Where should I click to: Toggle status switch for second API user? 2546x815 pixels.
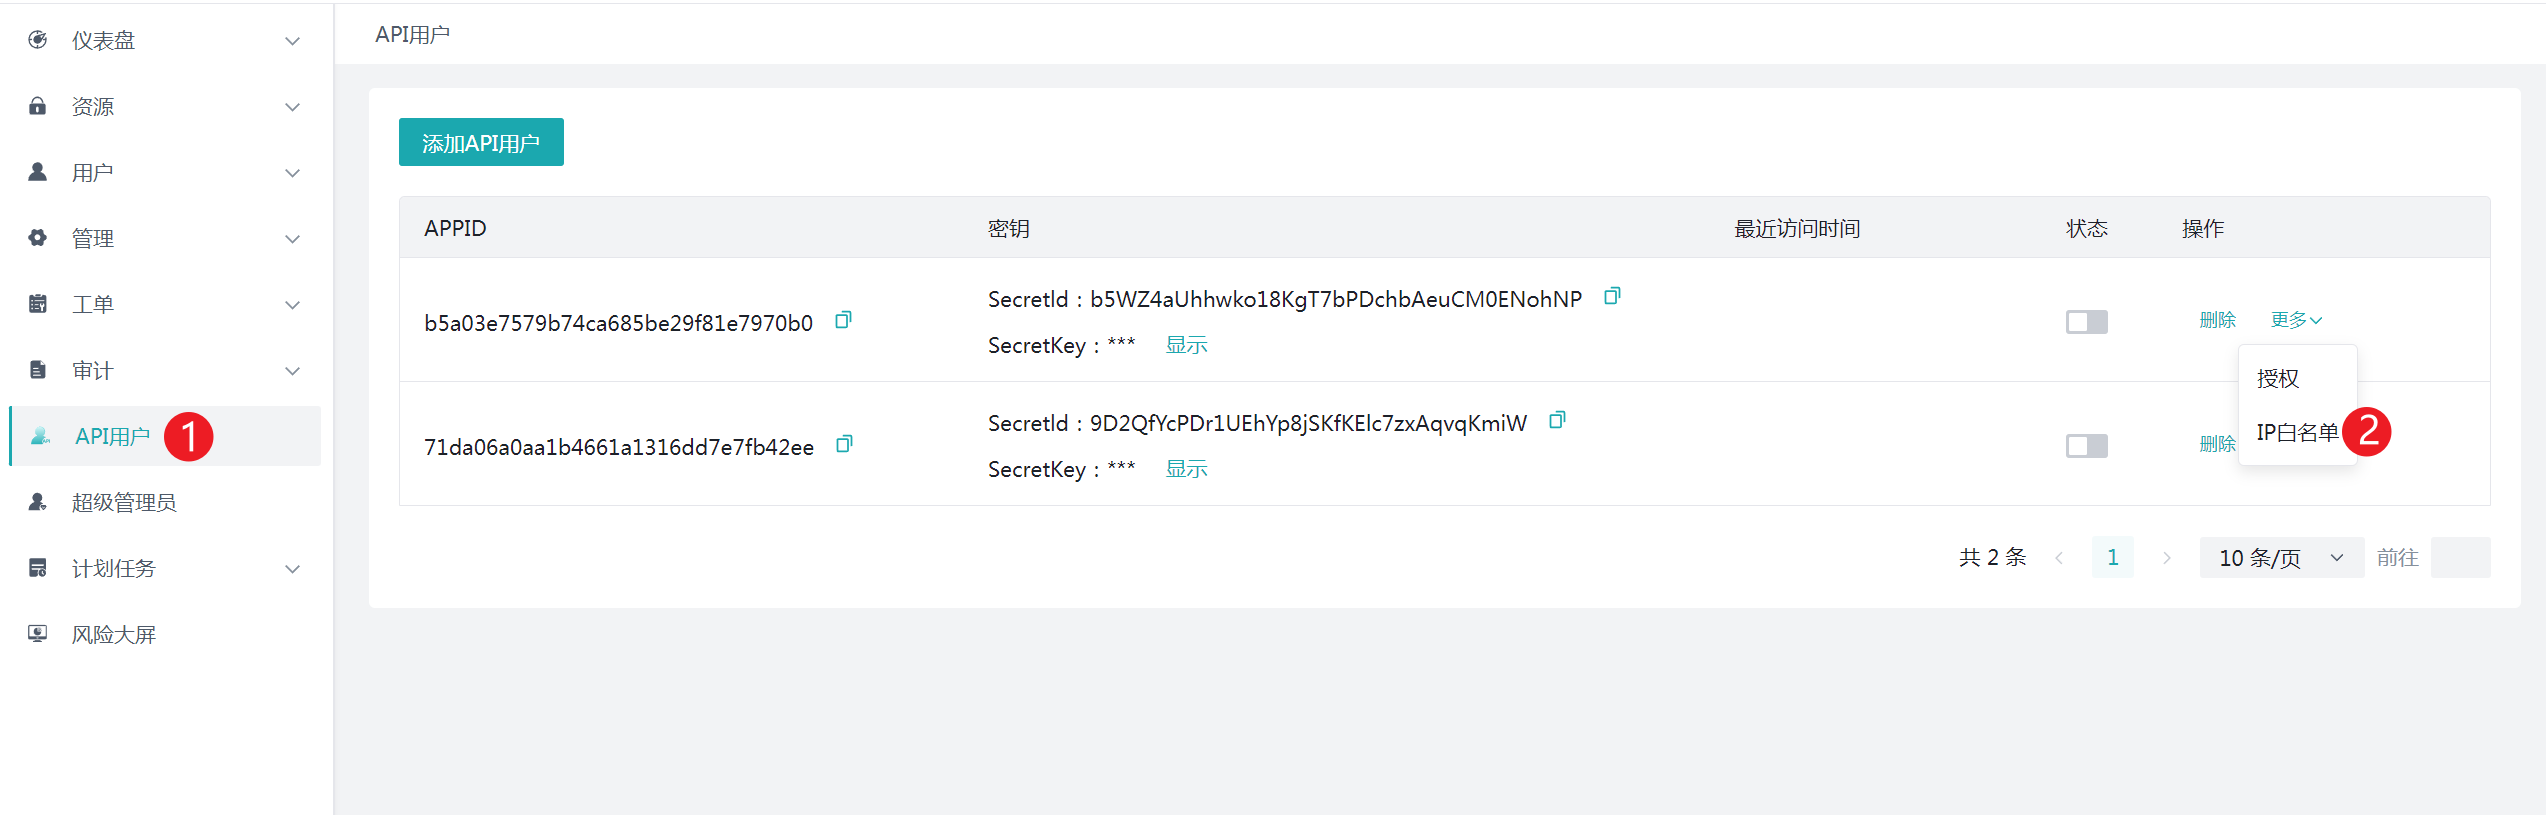(x=2086, y=446)
